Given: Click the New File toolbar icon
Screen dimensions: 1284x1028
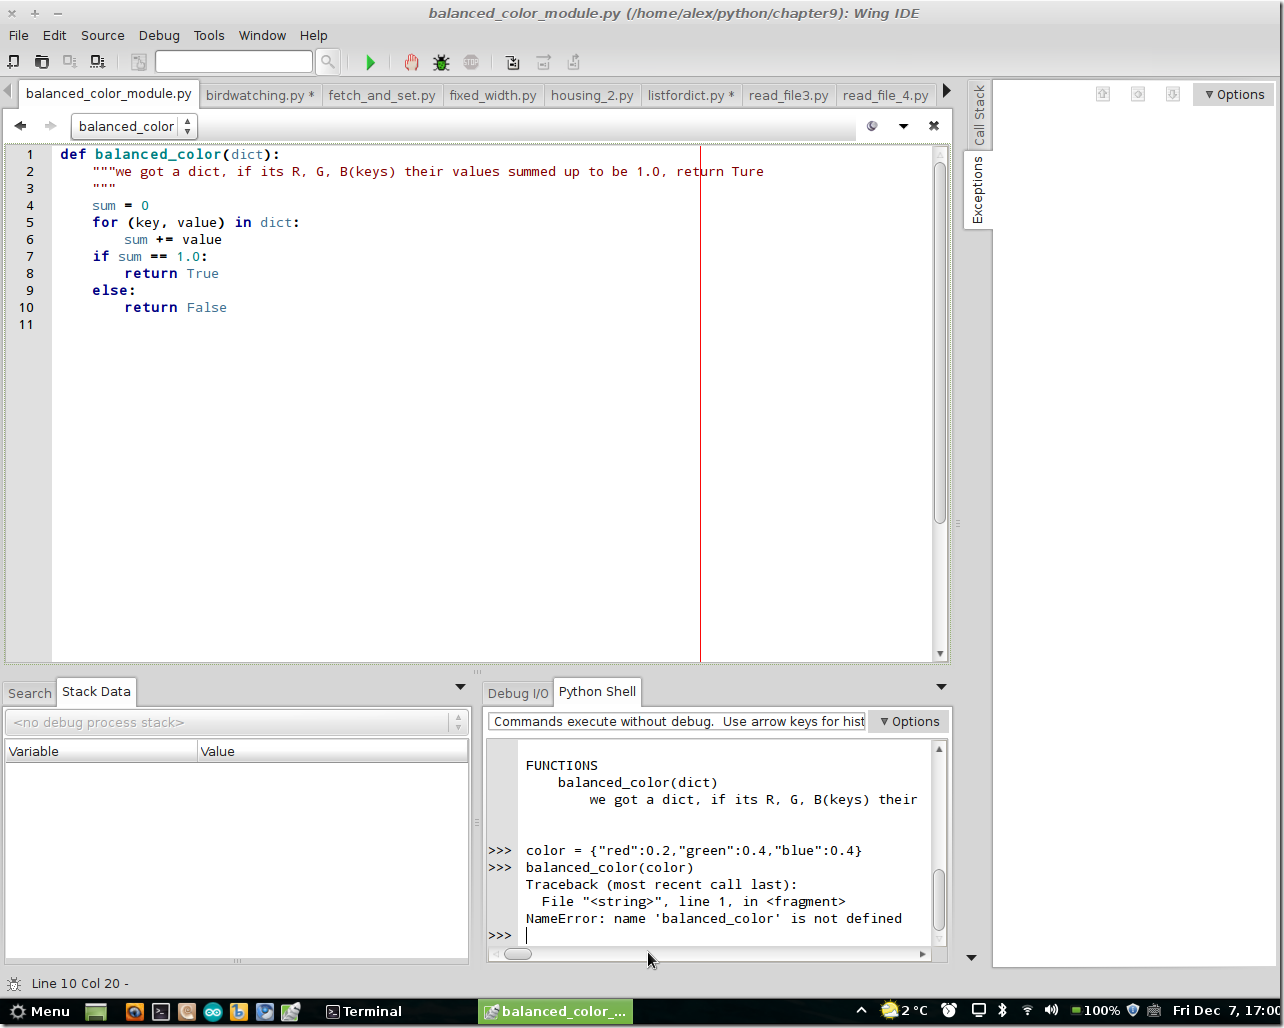Looking at the screenshot, I should click(x=14, y=62).
